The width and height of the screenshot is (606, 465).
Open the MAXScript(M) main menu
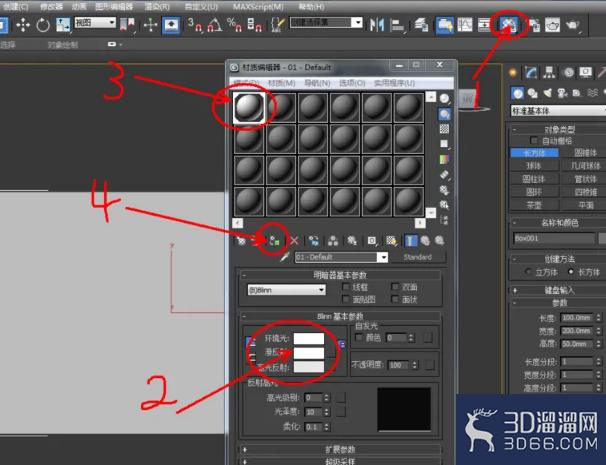click(258, 7)
